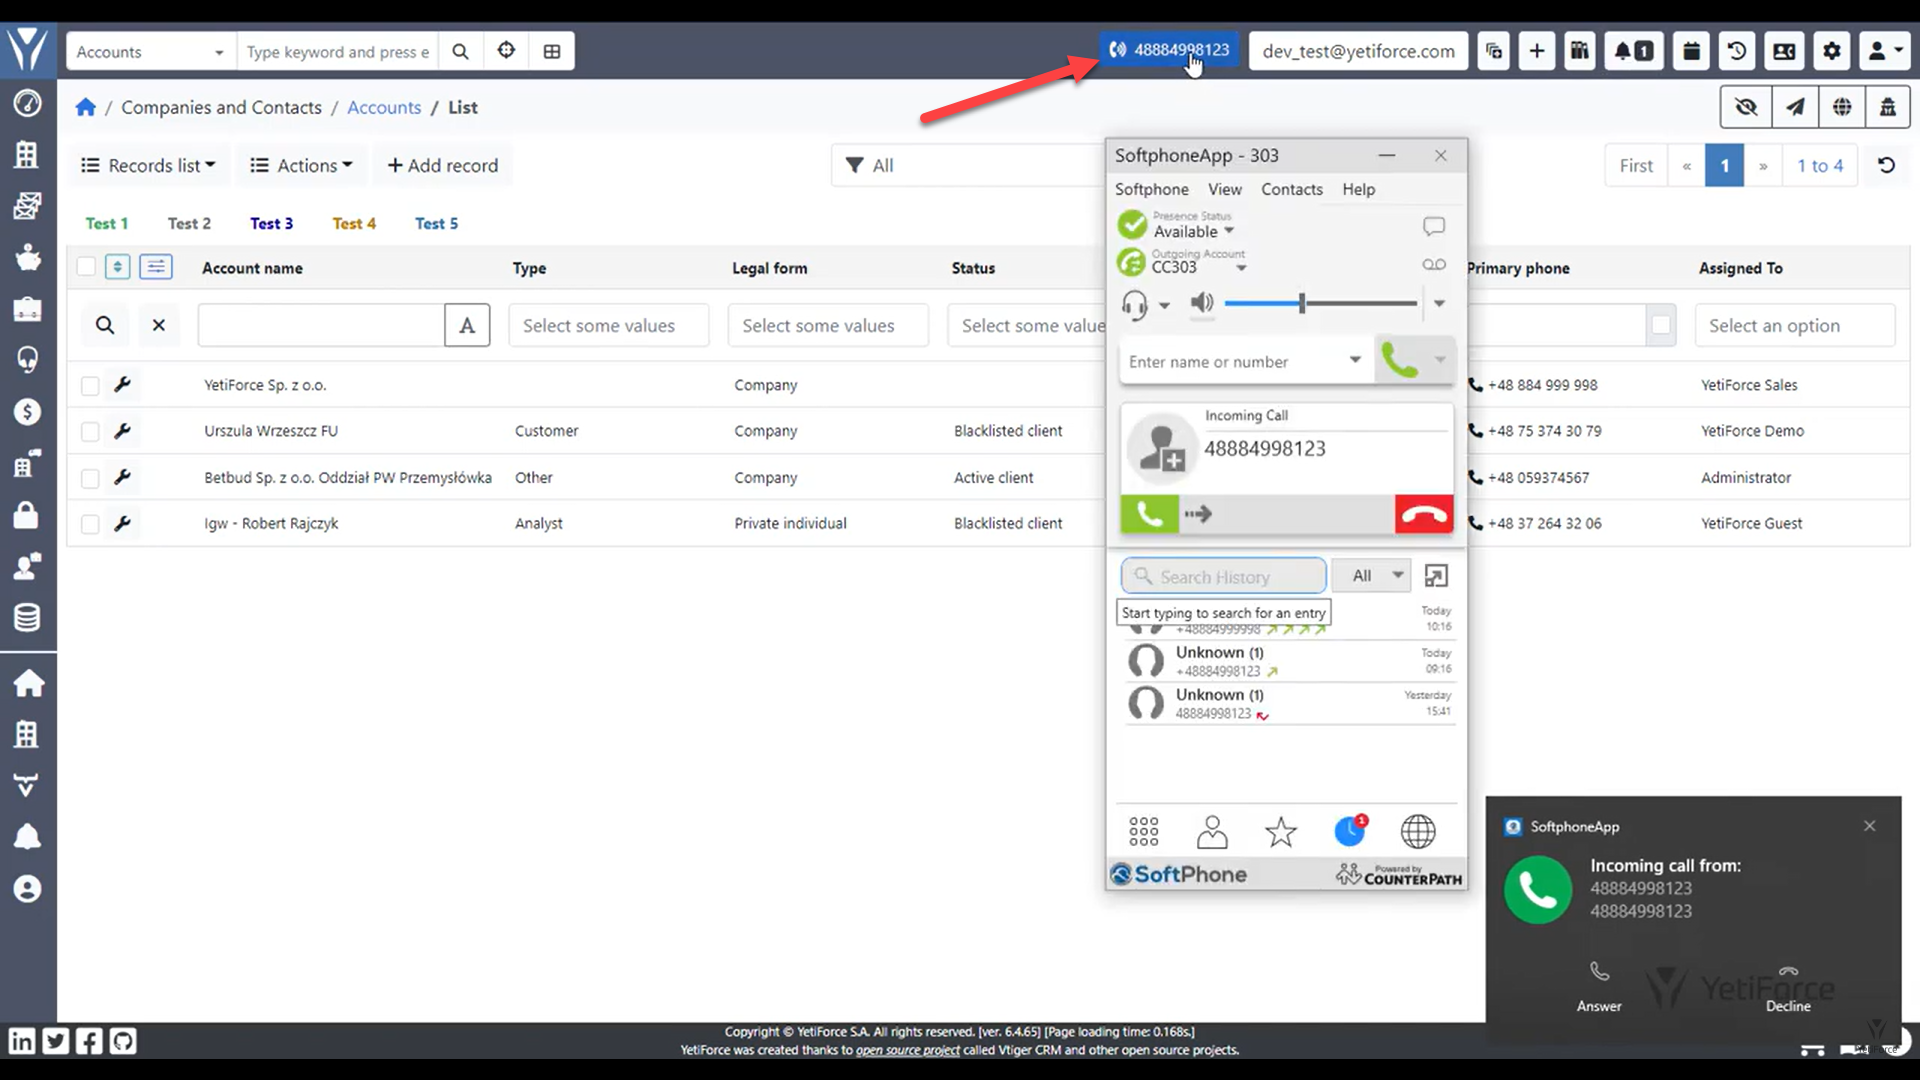1920x1080 pixels.
Task: Click the transfer call arrow button
Action: point(1199,513)
